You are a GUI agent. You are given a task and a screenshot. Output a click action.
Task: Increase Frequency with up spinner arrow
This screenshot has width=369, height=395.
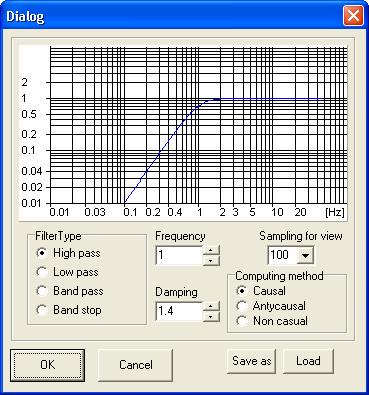click(x=211, y=250)
